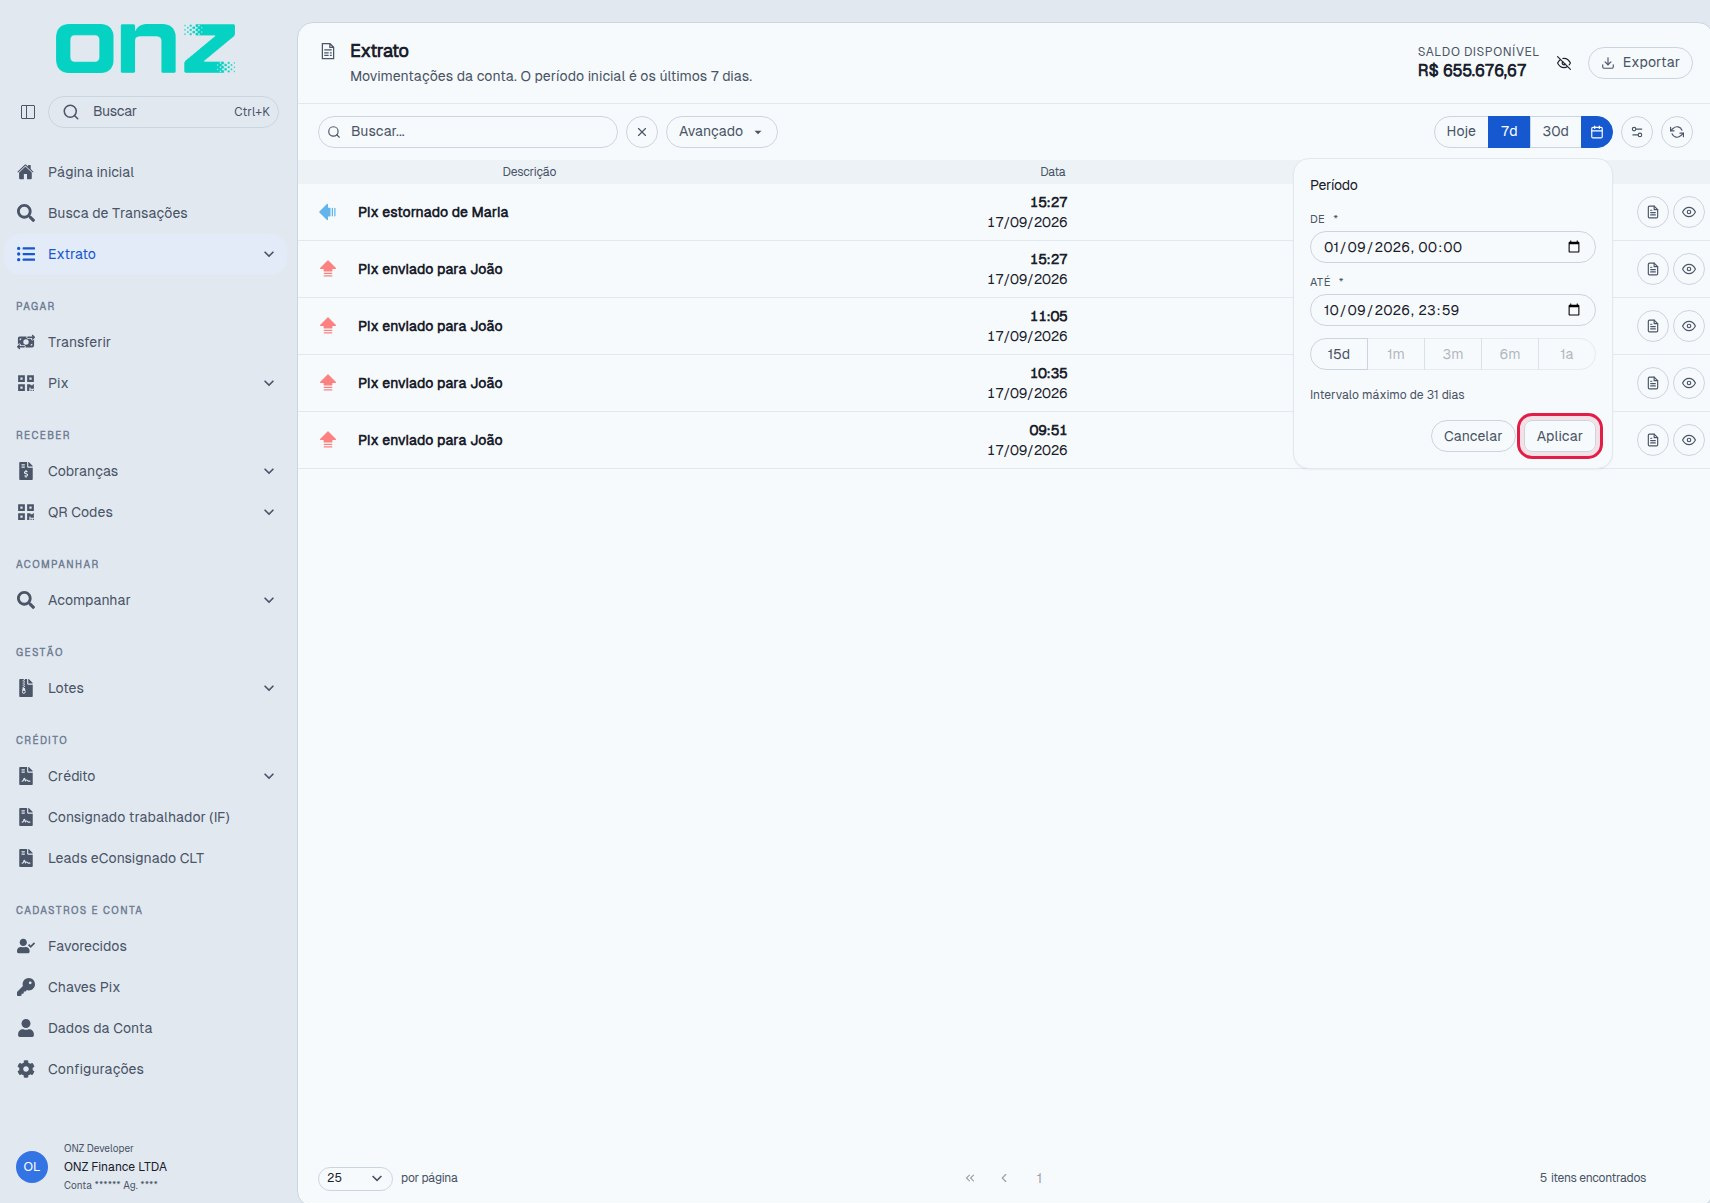Expand the Pix sidebar menu

tap(268, 383)
